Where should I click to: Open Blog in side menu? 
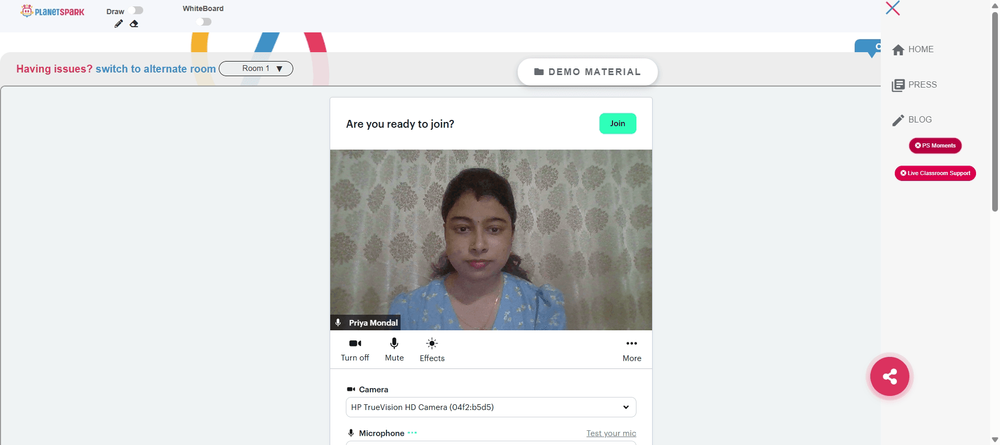coord(912,120)
